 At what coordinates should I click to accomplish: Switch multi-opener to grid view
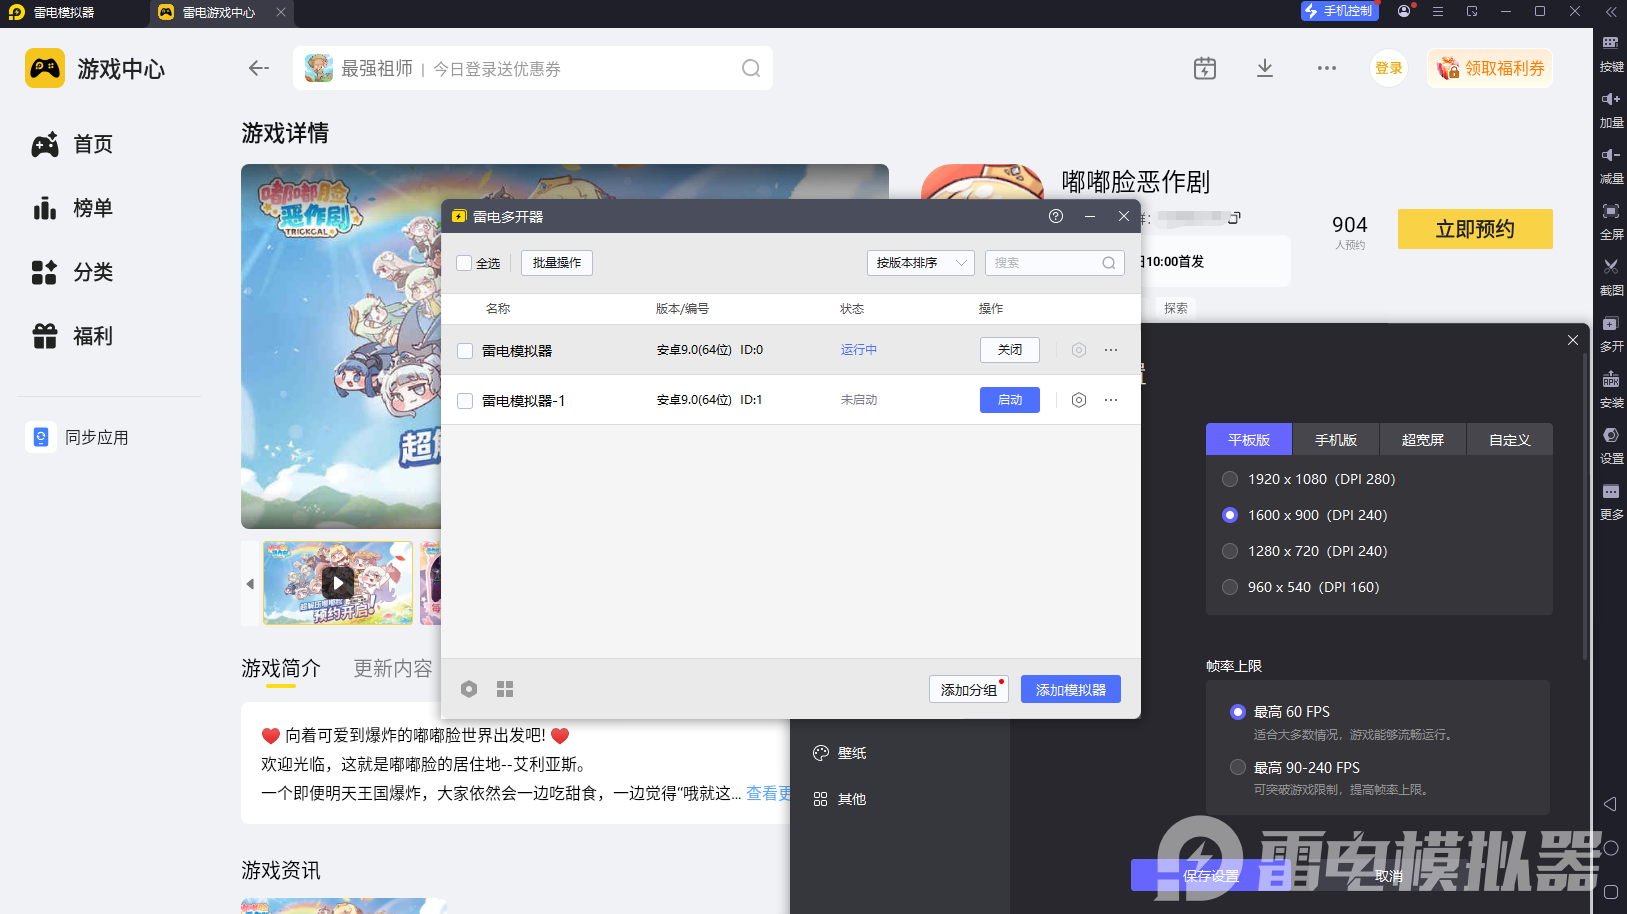pyautogui.click(x=505, y=689)
